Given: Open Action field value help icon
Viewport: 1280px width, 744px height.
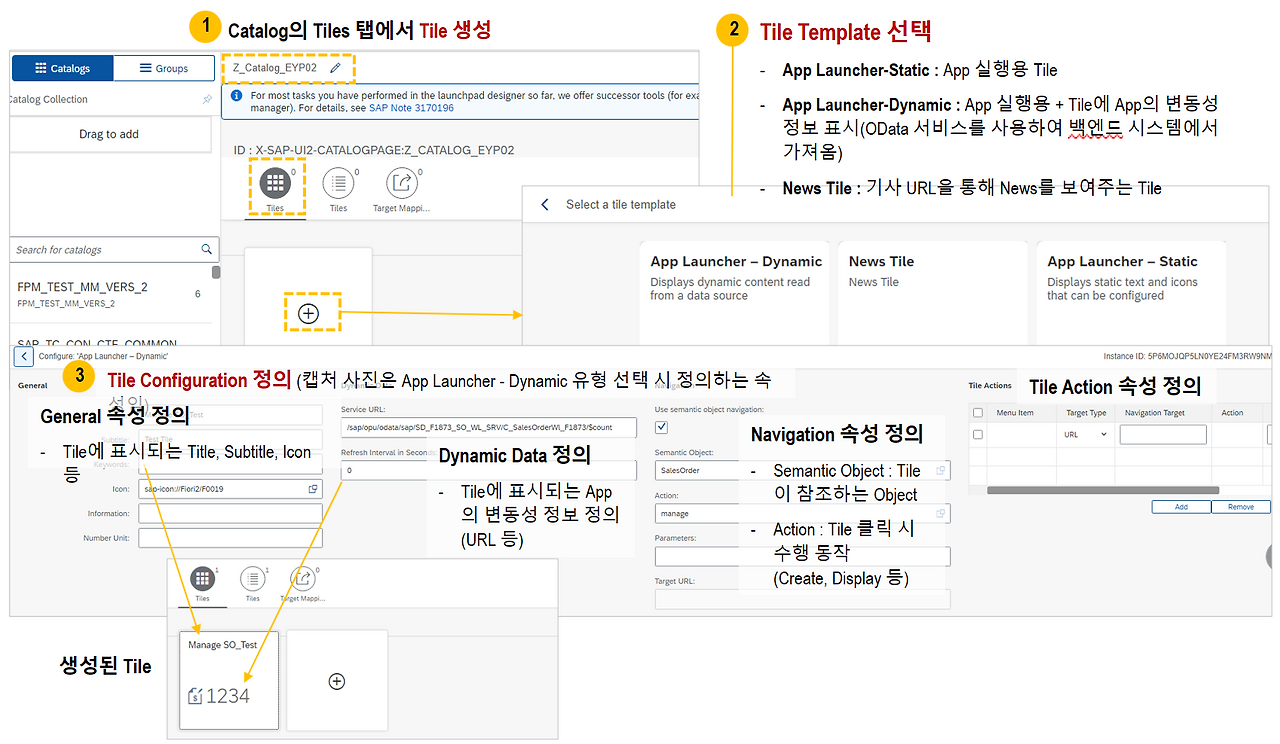Looking at the screenshot, I should point(941,513).
